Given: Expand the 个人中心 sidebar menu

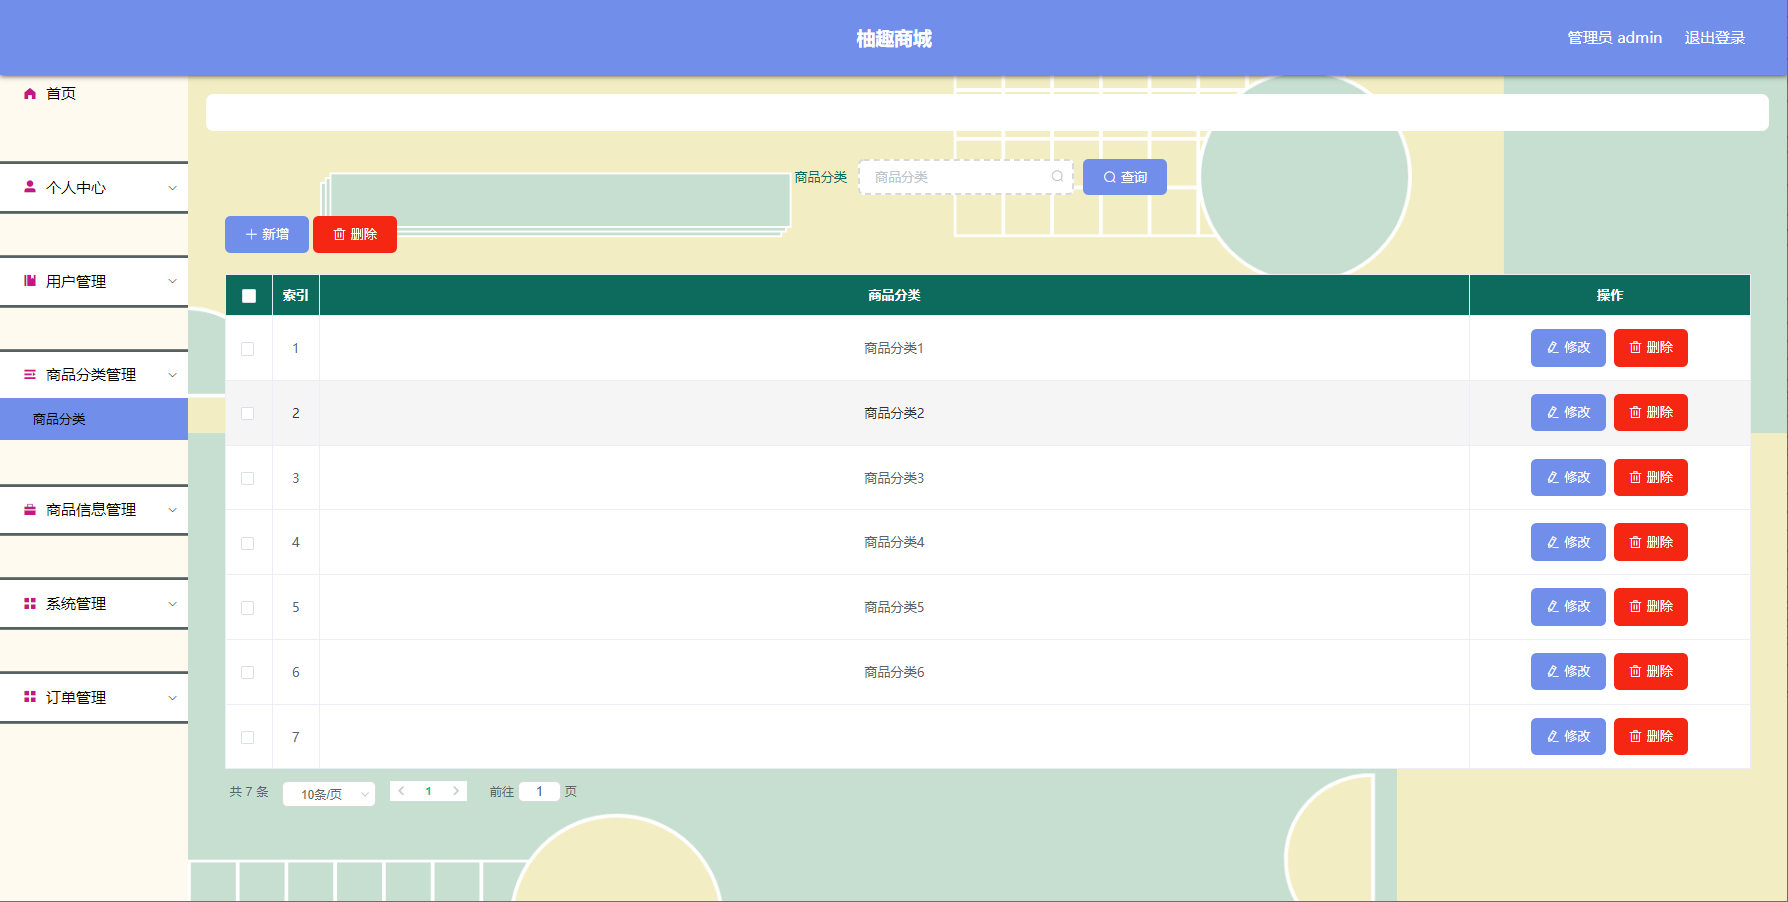Looking at the screenshot, I should coord(94,187).
